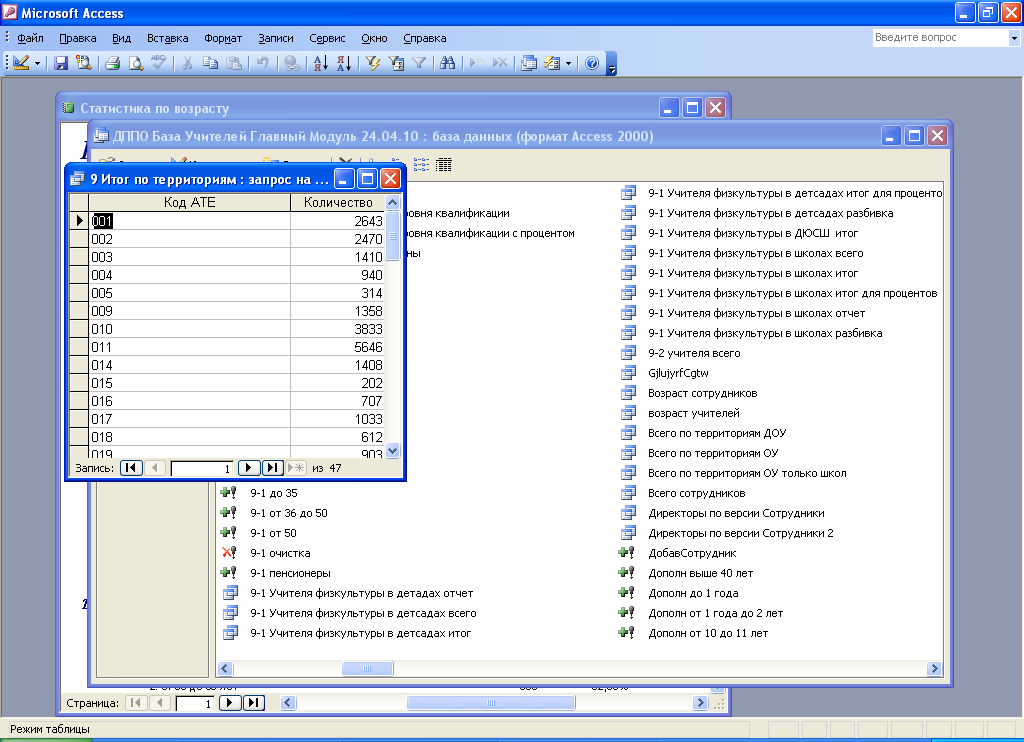Screen dimensions: 1024x742
Task: Expand the New Object dropdown arrow
Action: point(569,63)
